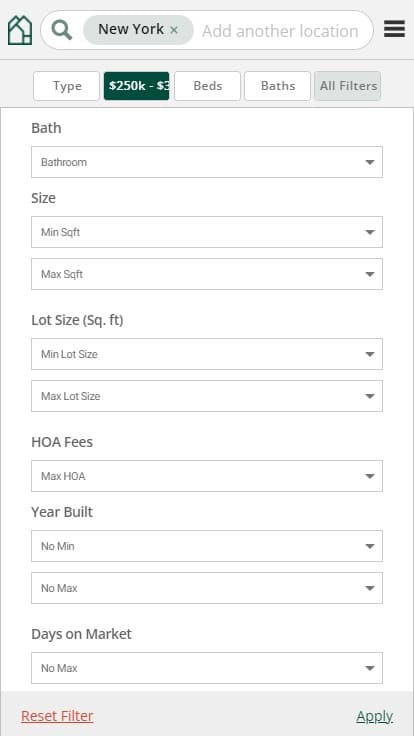This screenshot has width=414, height=736.
Task: Open the Baths filter
Action: 277,86
